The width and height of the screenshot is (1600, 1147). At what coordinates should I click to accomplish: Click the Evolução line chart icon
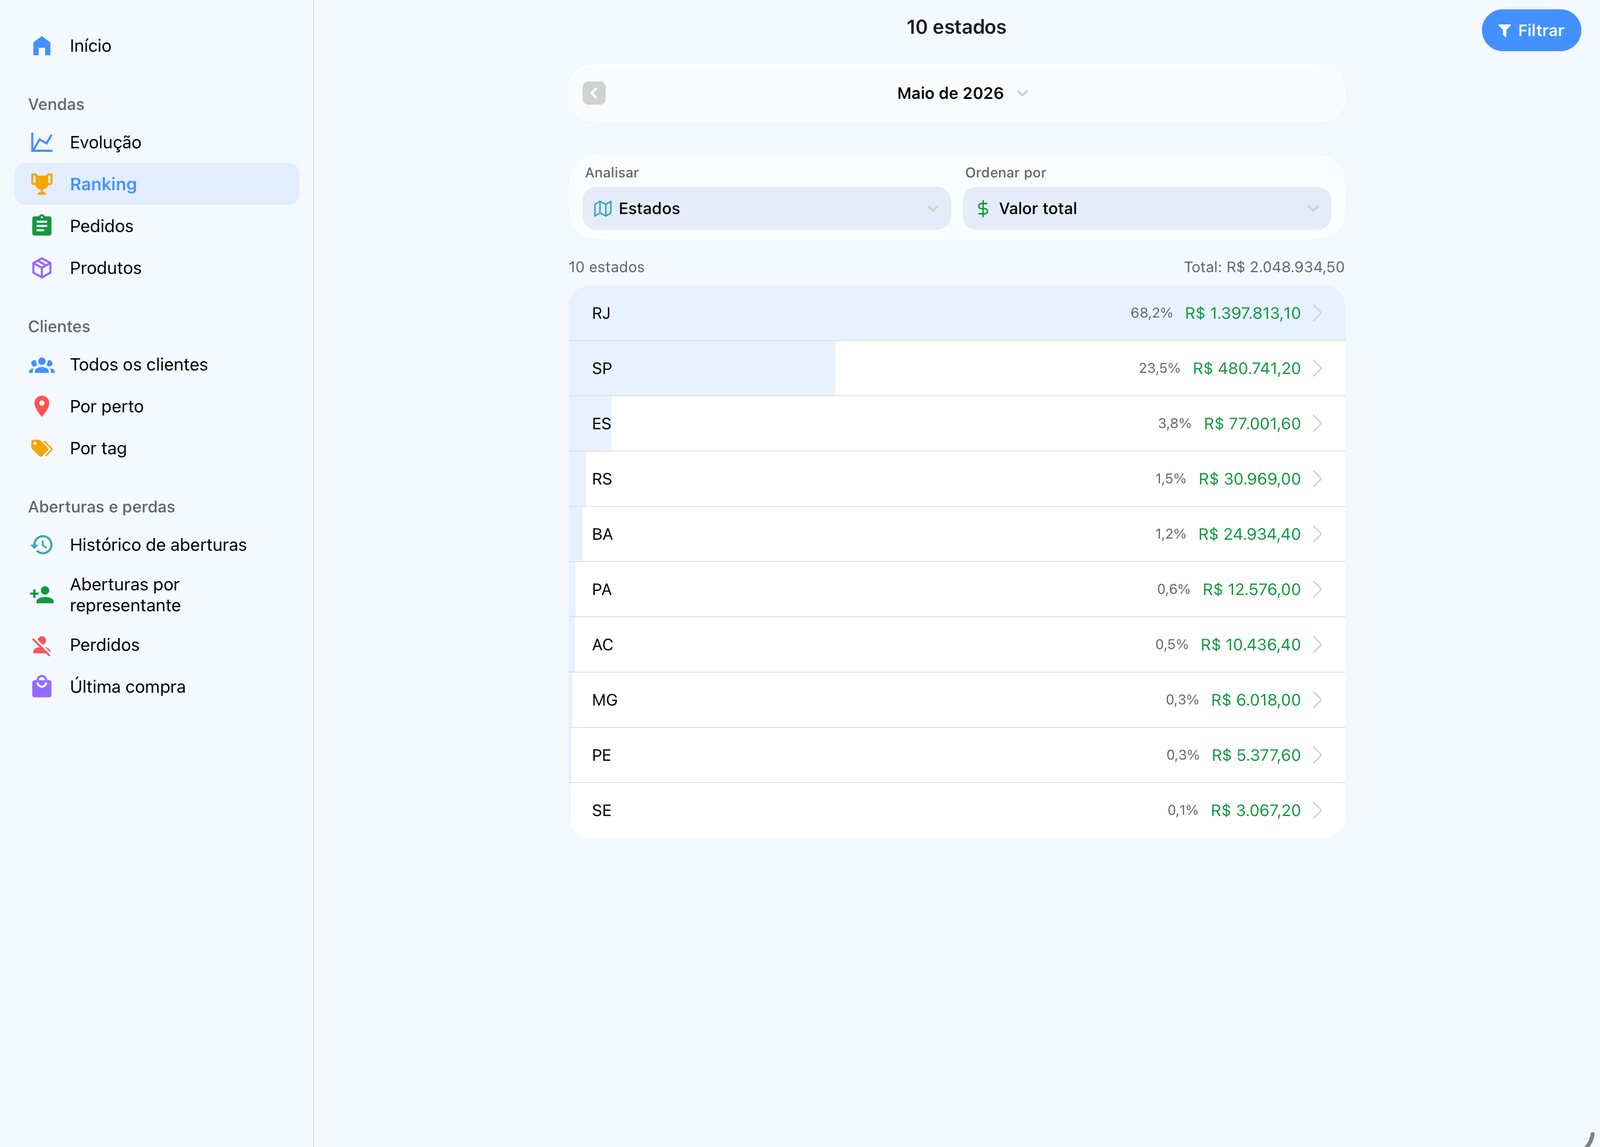tap(42, 142)
